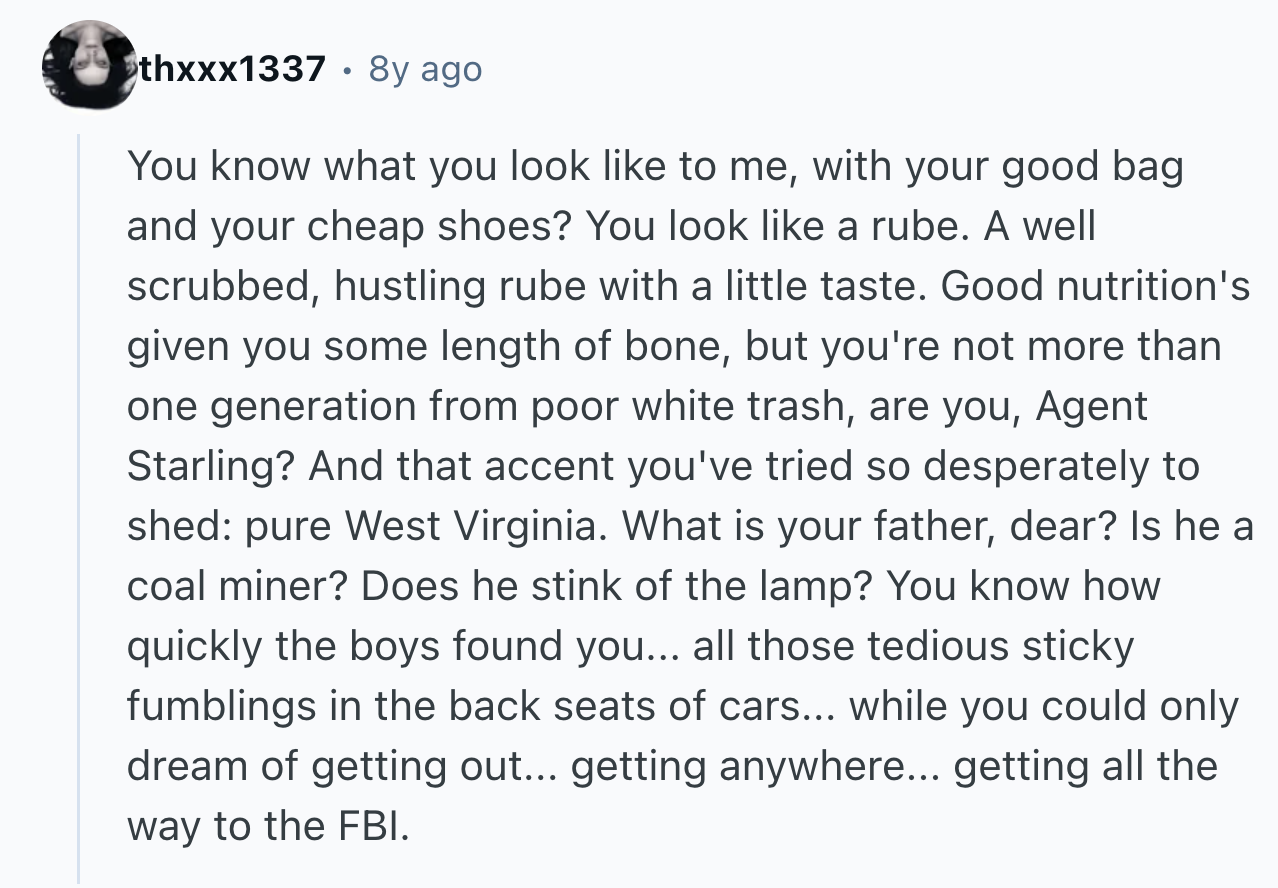
Task: Click the words 'coal miner?' in the comment
Action: (x=238, y=586)
